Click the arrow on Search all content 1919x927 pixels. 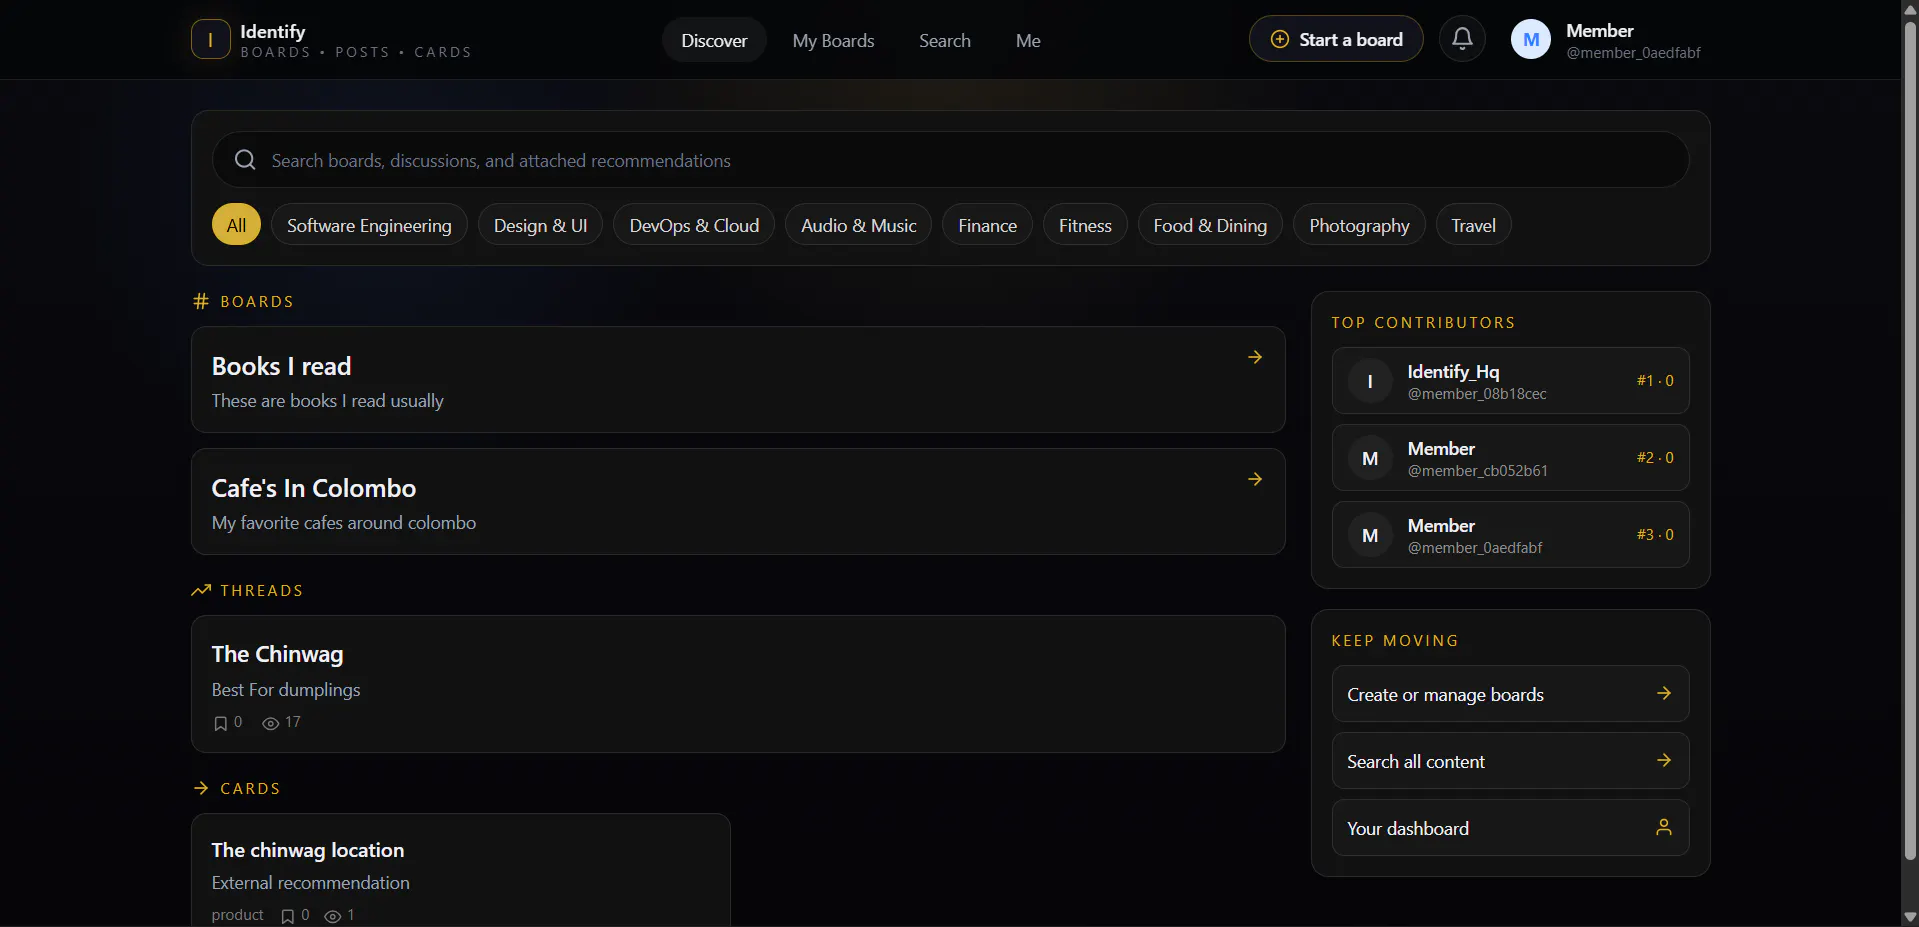(x=1664, y=760)
